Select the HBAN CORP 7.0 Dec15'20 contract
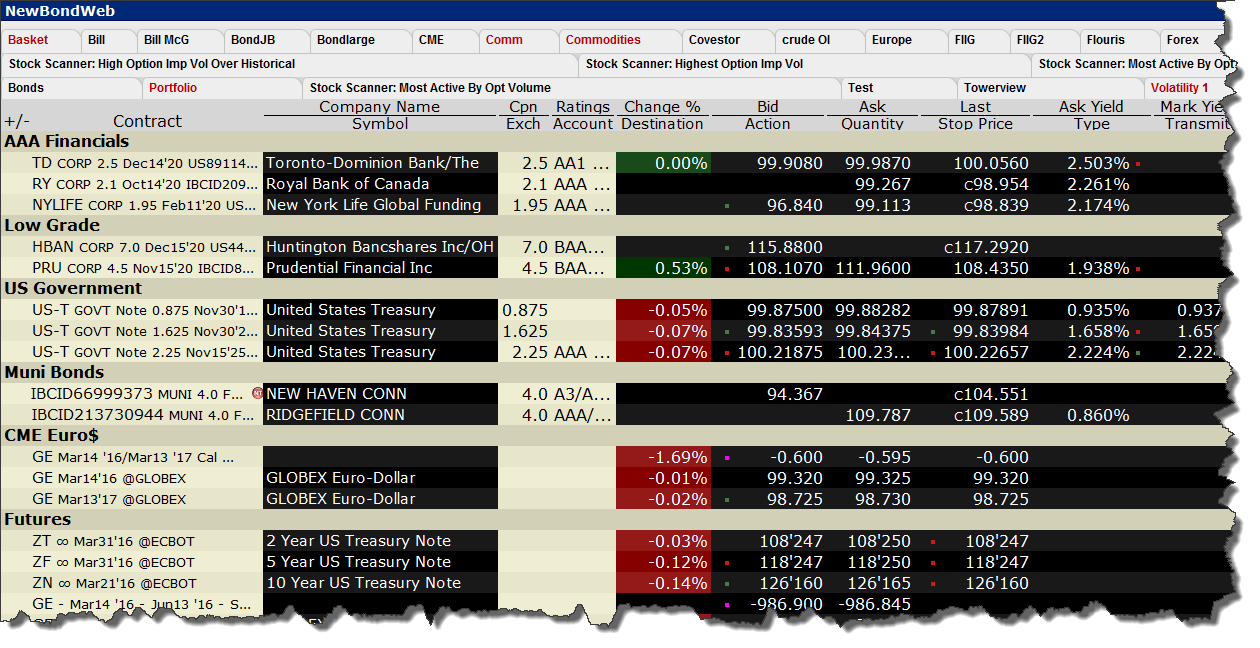Image resolution: width=1260 pixels, height=648 pixels. (145, 247)
